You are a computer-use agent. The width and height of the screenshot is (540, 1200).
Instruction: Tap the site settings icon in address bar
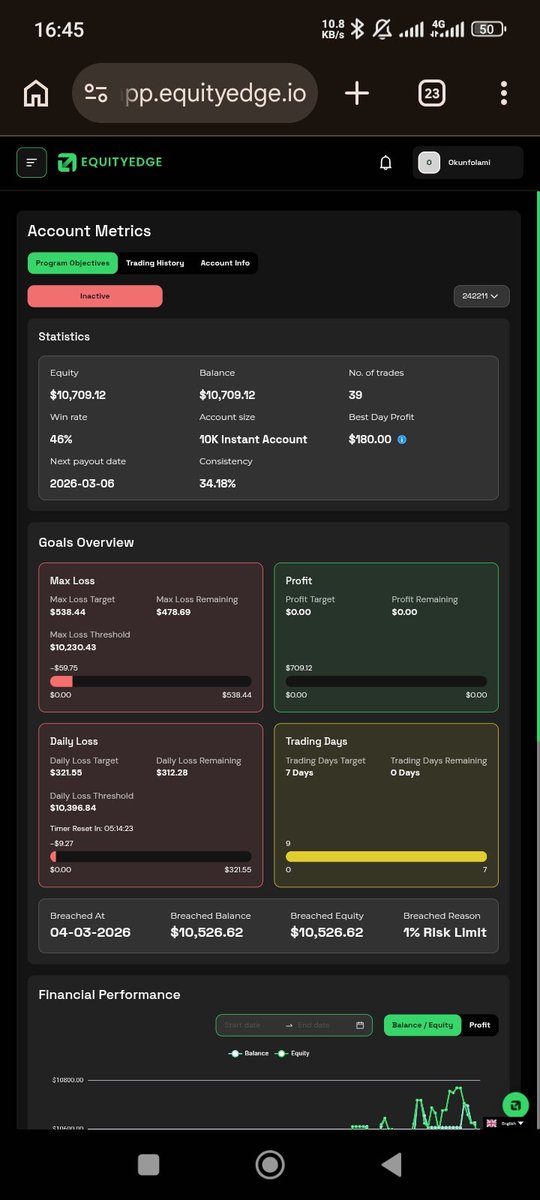coord(96,94)
